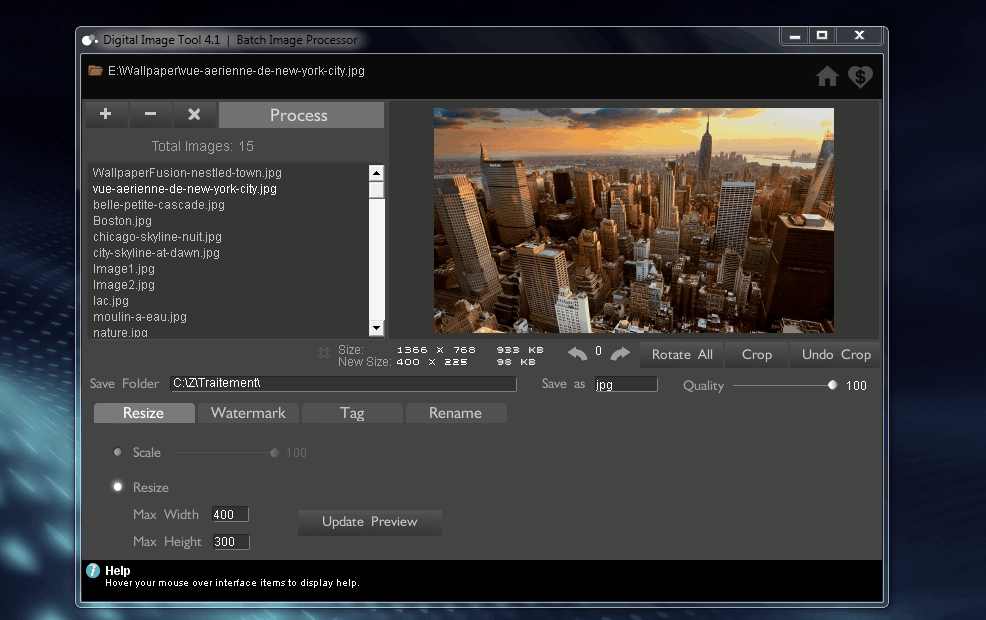
Task: Select Image2.jpg in list
Action: coord(124,285)
